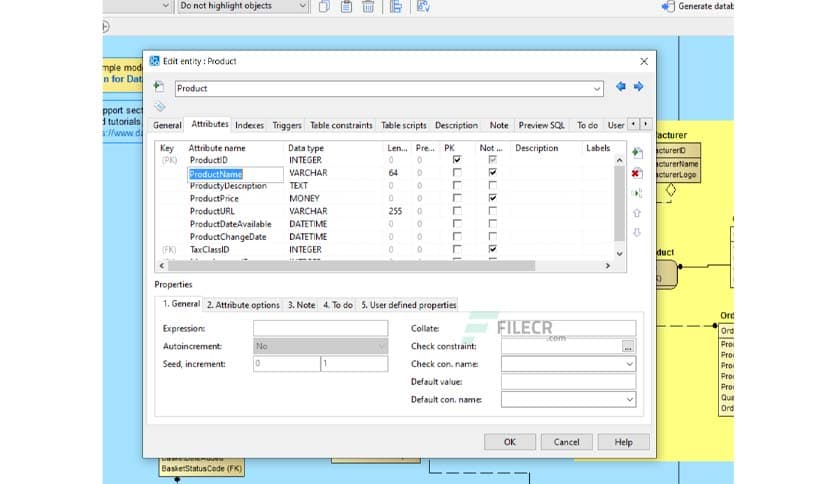Screen dimensions: 836x484
Task: Switch to the General tab
Action: pyautogui.click(x=167, y=125)
